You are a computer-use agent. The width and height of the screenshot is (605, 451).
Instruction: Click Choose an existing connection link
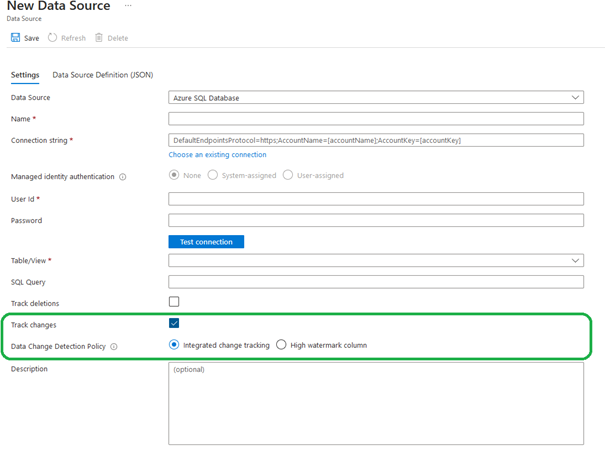(x=217, y=155)
